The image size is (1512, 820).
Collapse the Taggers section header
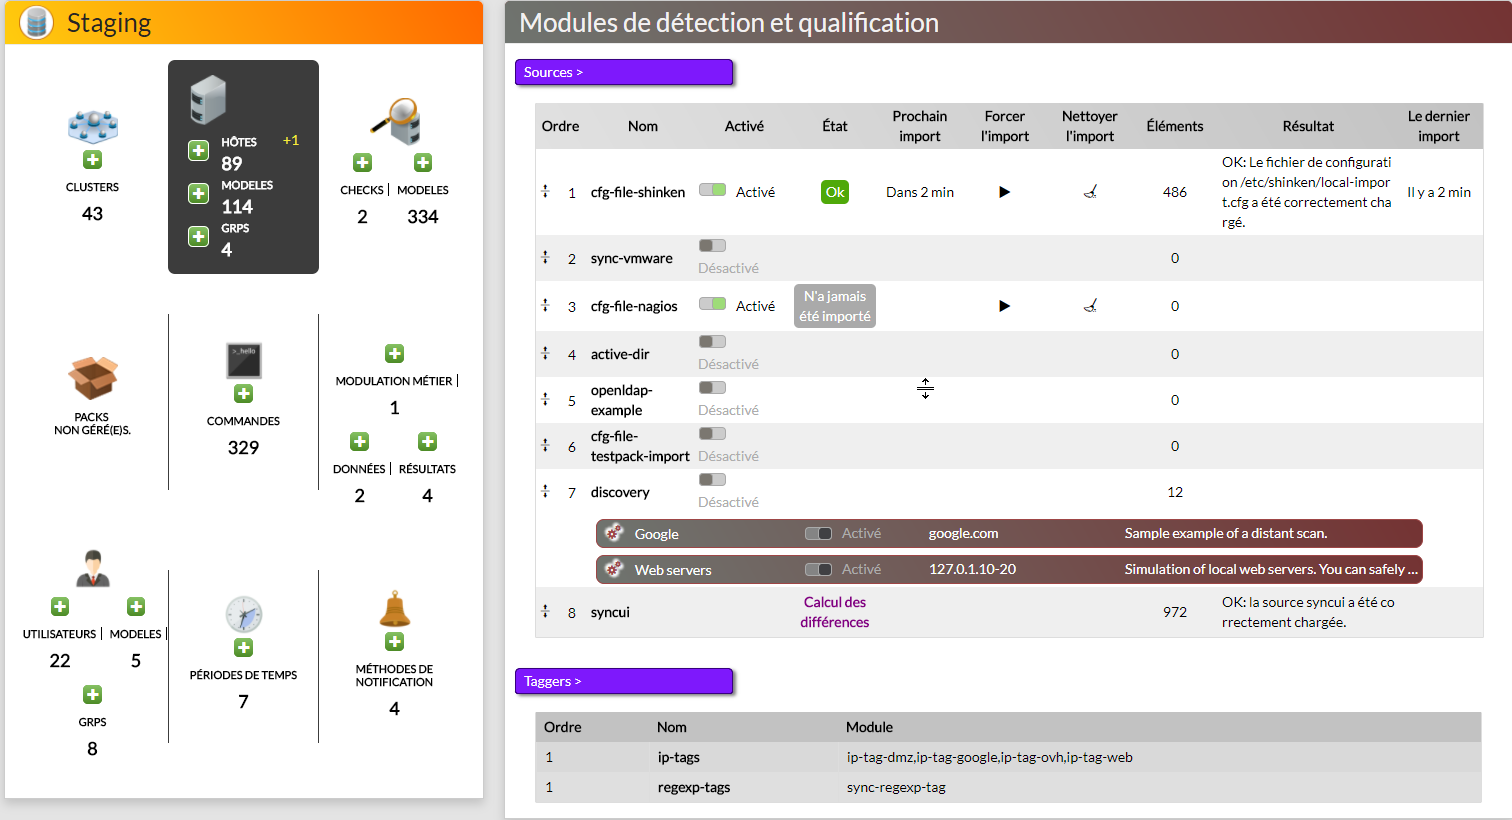point(623,681)
